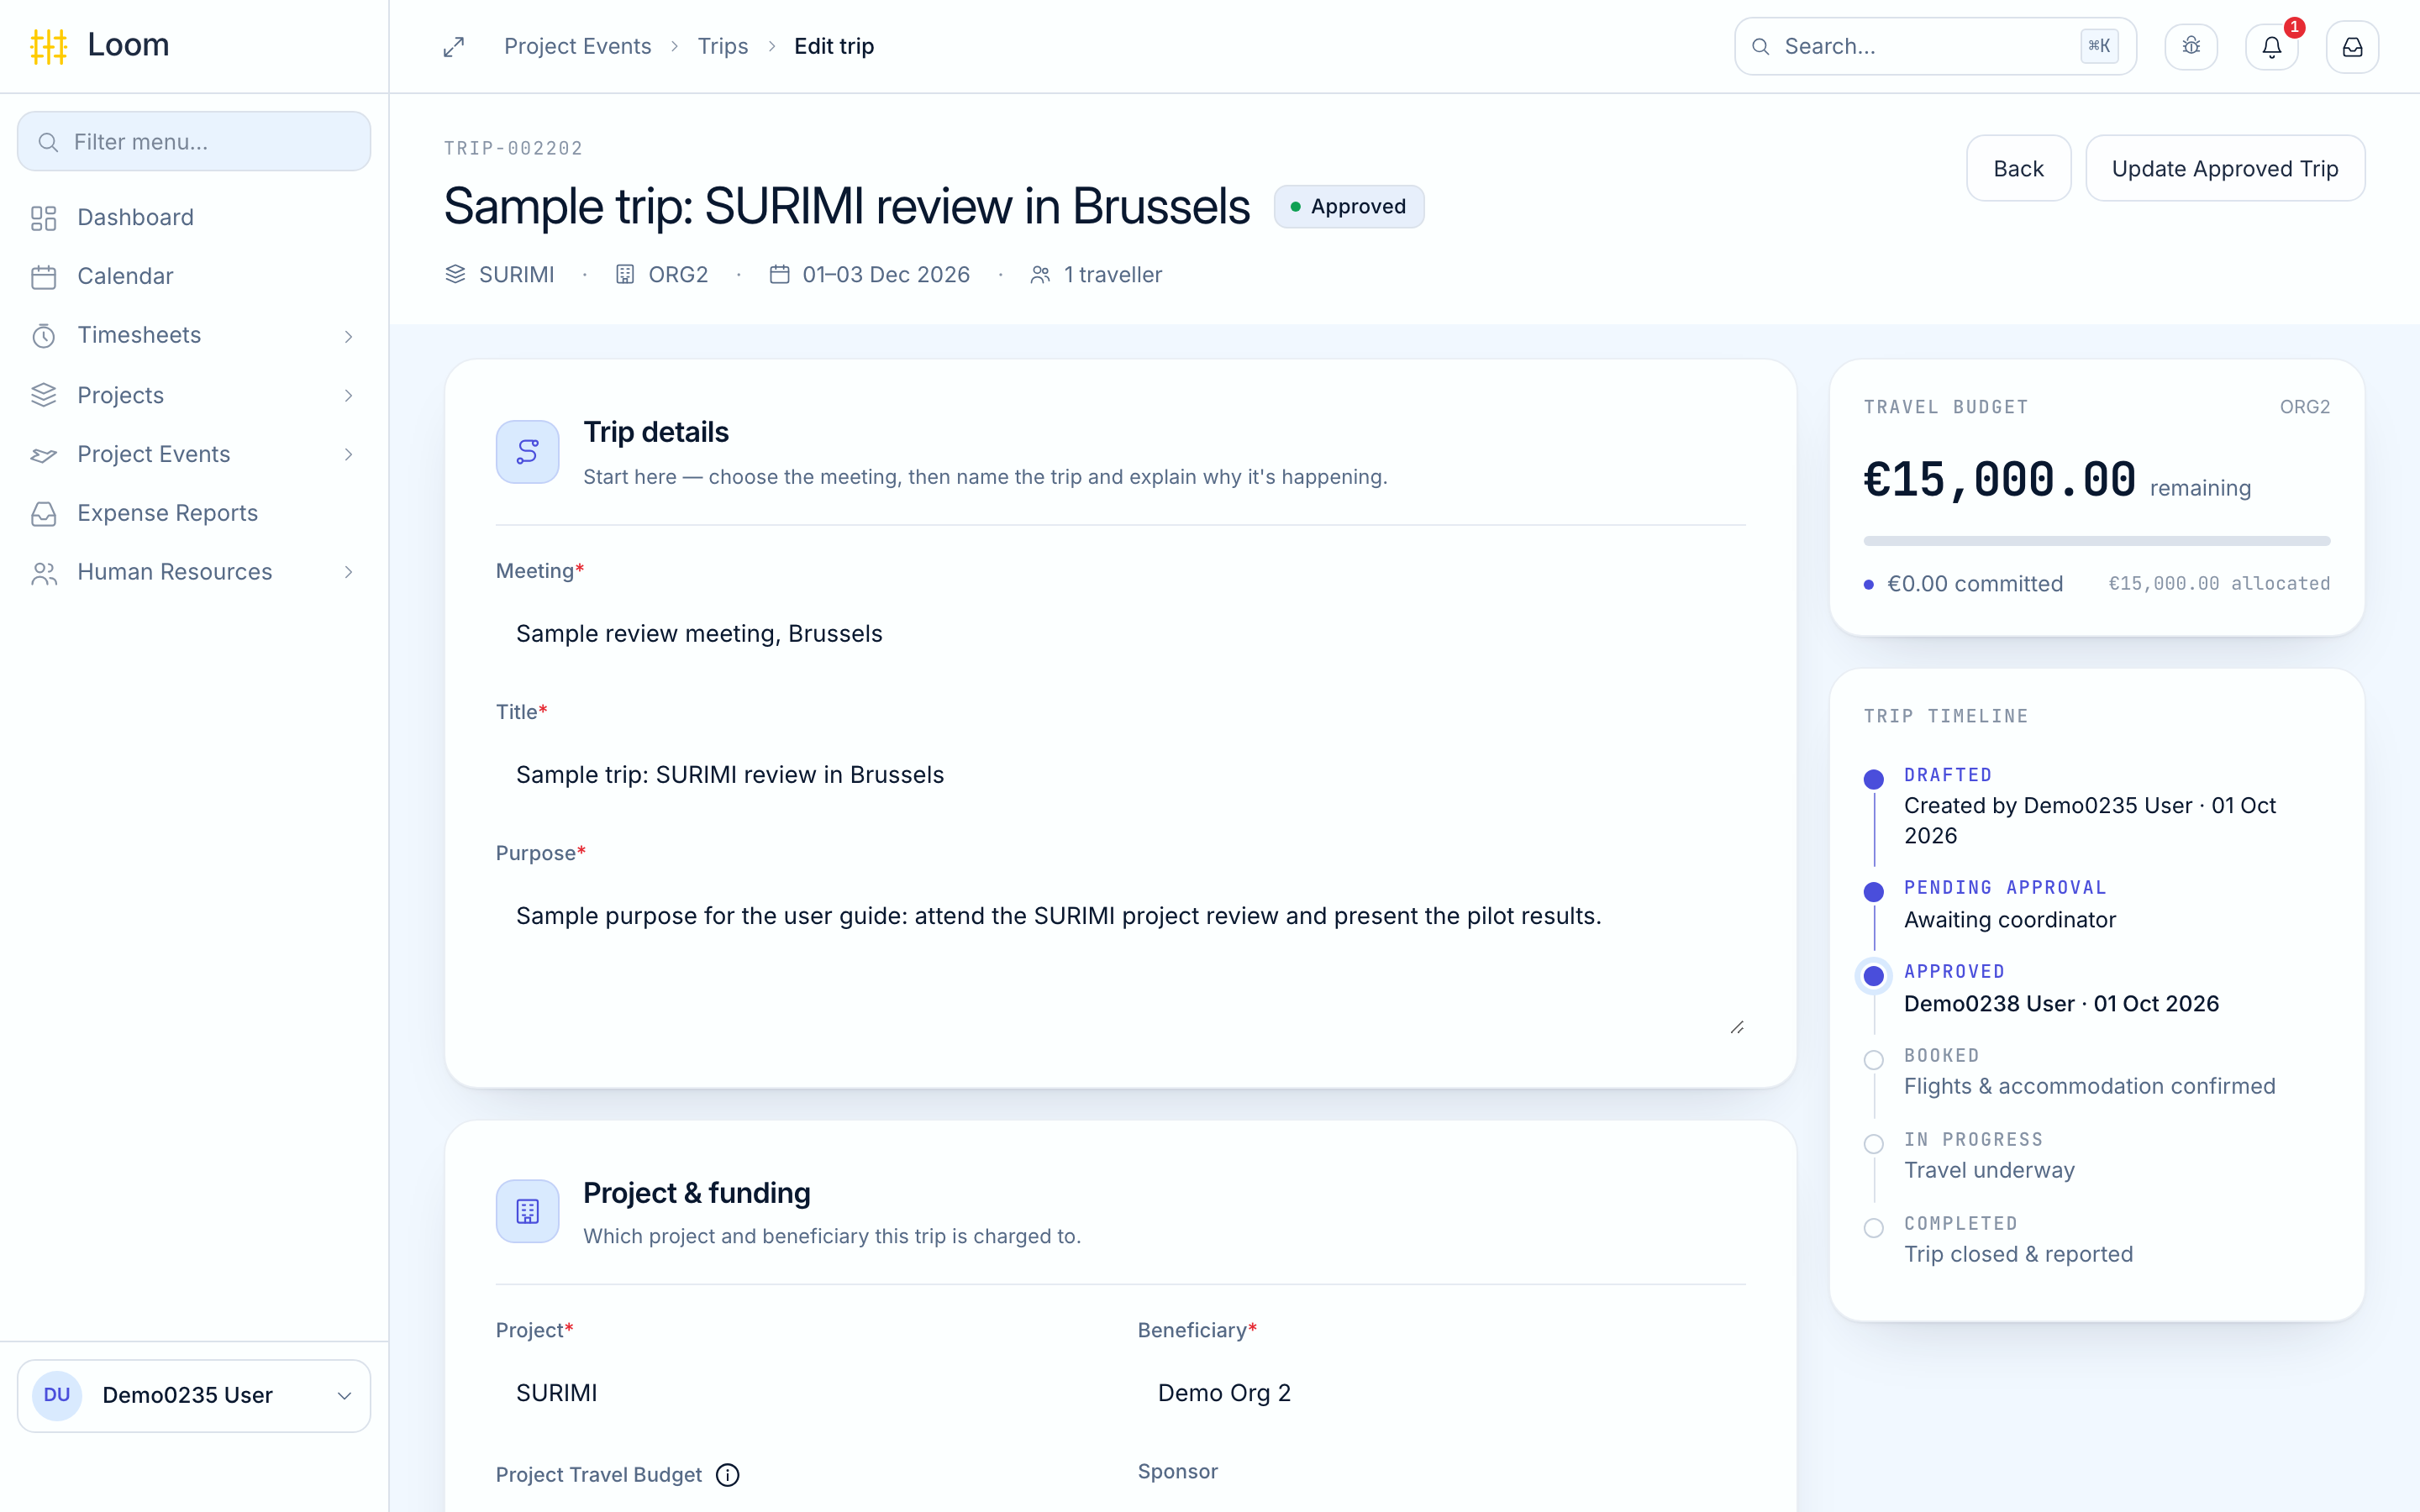Expand the Projects submenu chevron
Screen dimensions: 2420x1512
coord(348,395)
